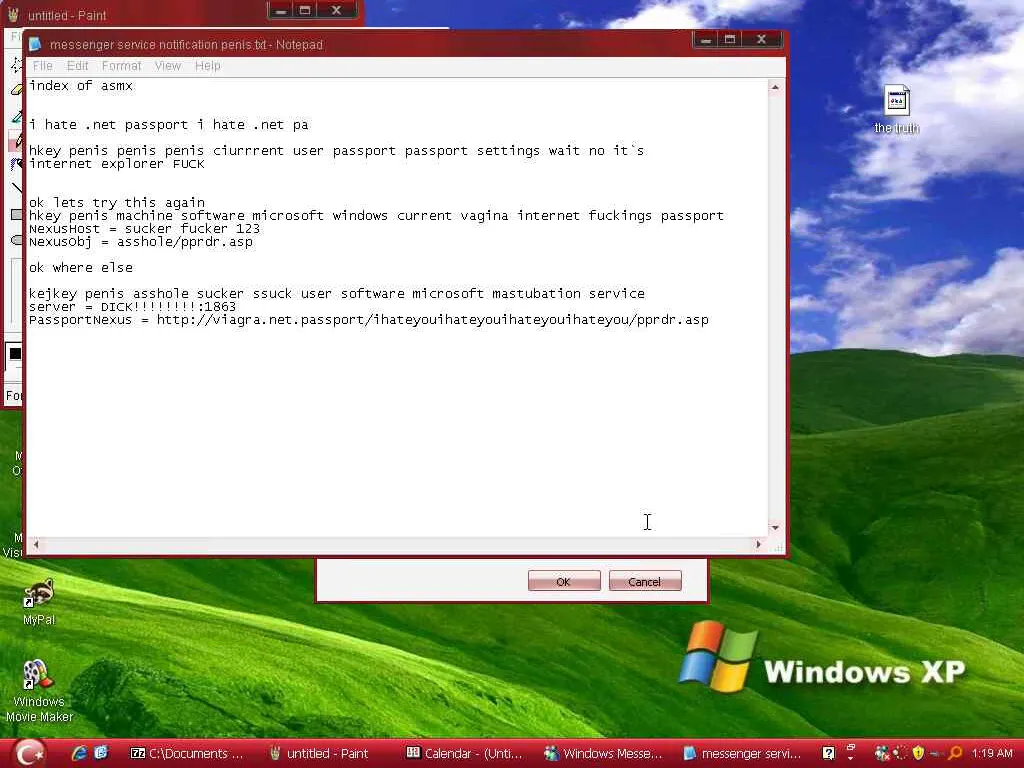Image resolution: width=1024 pixels, height=768 pixels.
Task: Select the Rectangle tool in Paint
Action: 18,214
